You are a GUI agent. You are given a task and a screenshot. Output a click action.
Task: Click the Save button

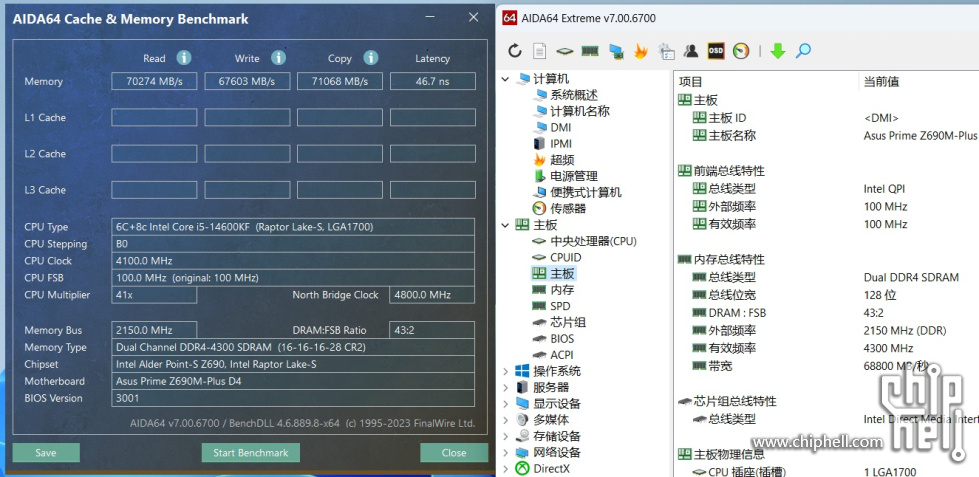coord(46,453)
